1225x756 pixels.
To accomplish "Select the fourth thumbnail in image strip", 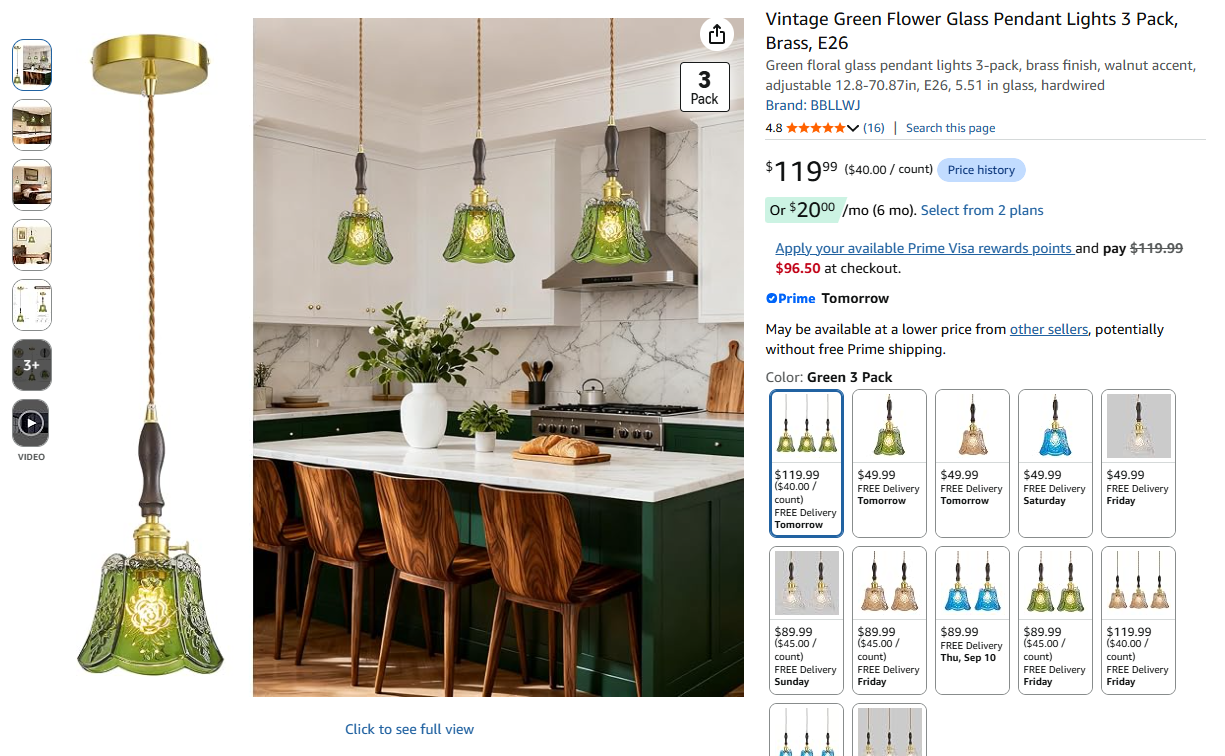I will [32, 245].
